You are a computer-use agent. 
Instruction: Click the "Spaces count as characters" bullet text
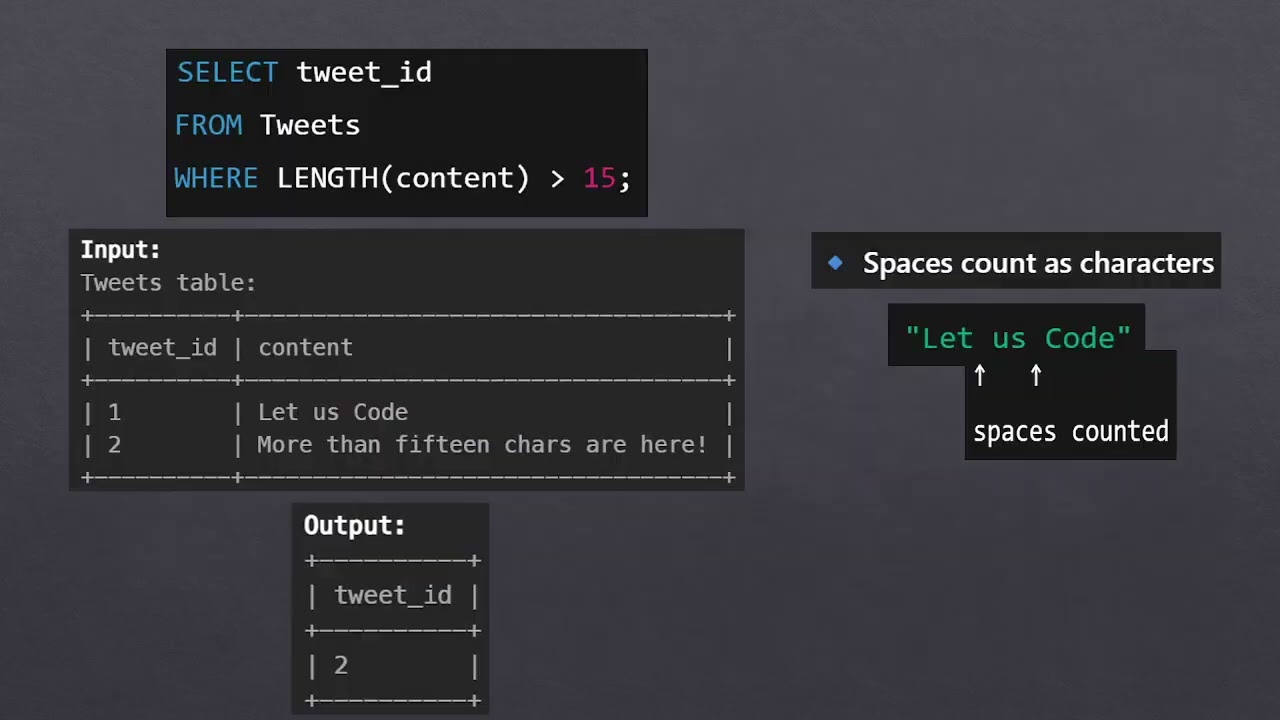pyautogui.click(x=1038, y=263)
